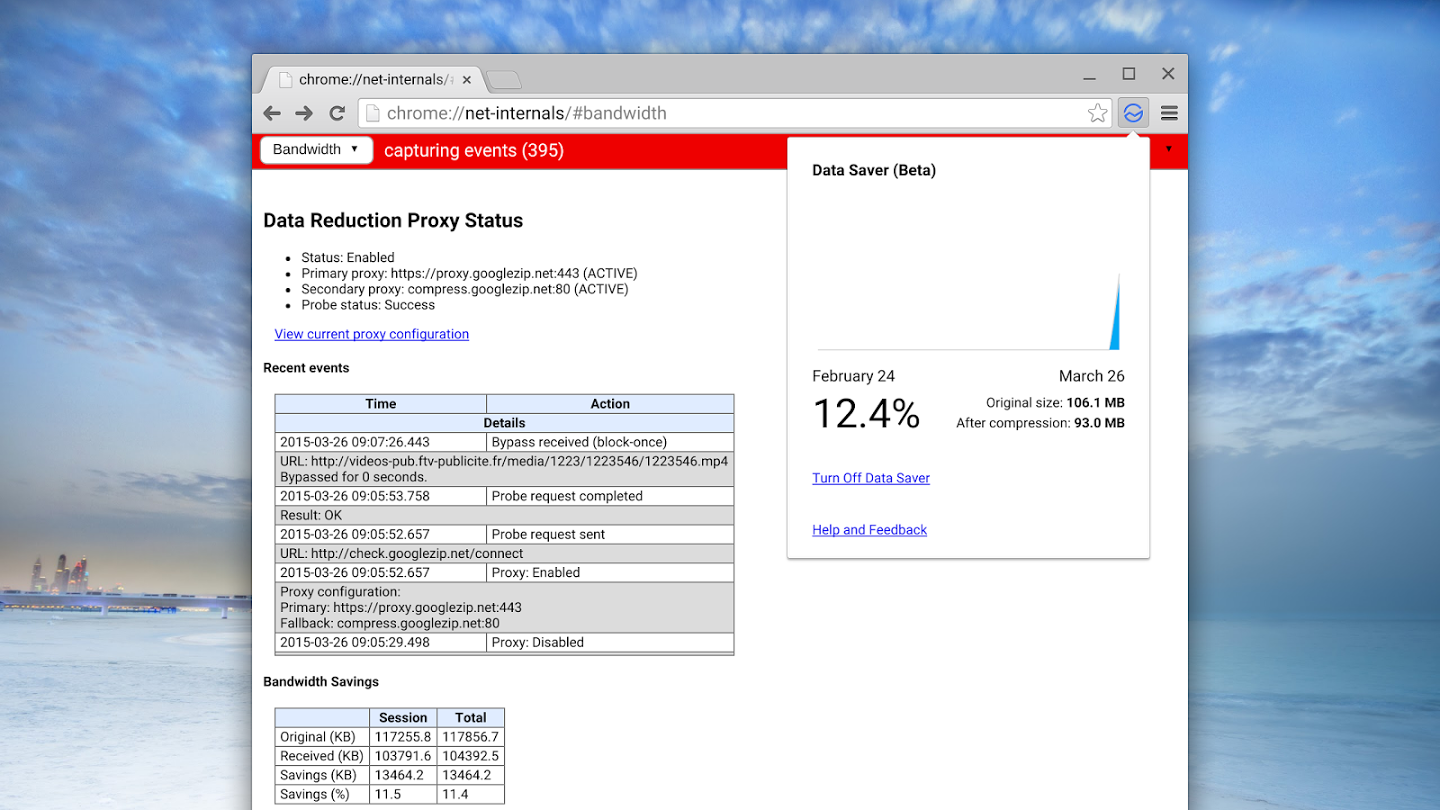1440x810 pixels.
Task: Open the Bandwidth section dropdown
Action: tap(316, 149)
